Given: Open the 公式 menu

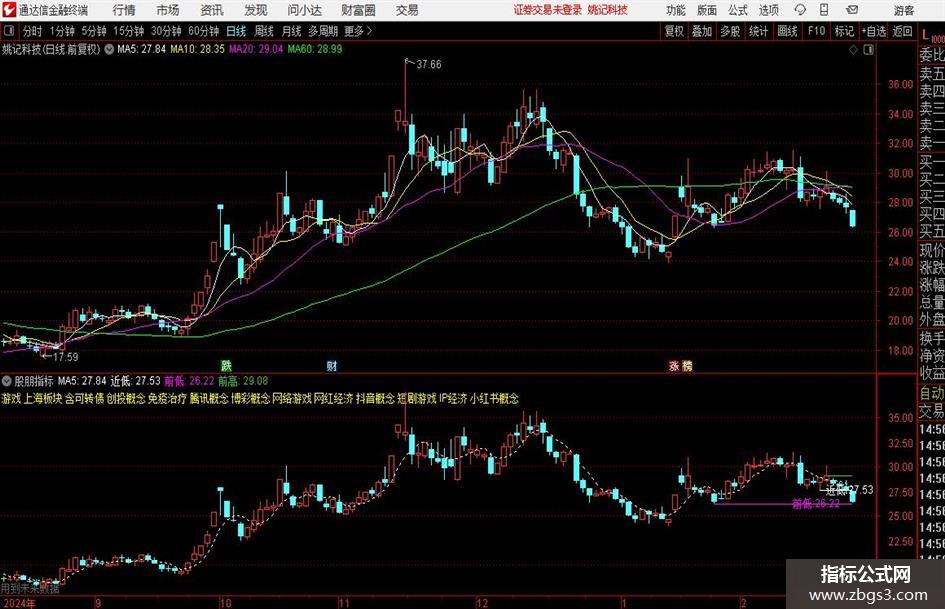Looking at the screenshot, I should (738, 10).
